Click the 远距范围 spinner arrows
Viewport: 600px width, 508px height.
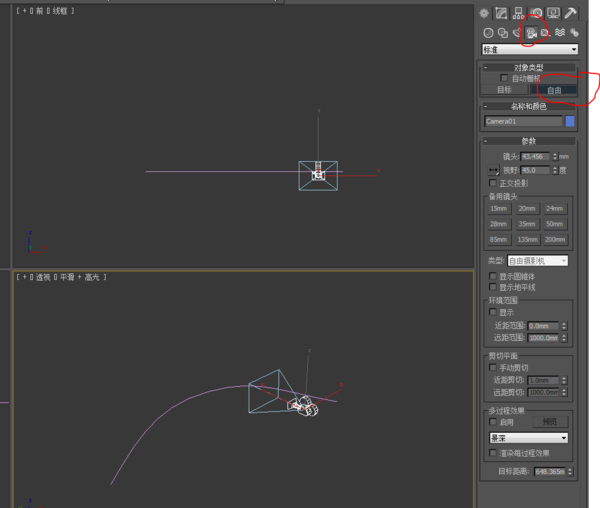[564, 338]
